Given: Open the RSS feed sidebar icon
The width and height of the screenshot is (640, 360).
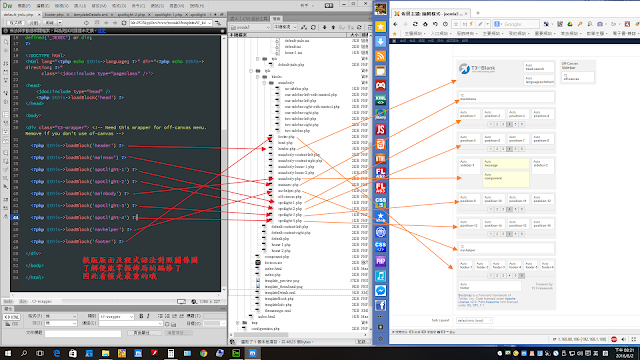Looking at the screenshot, I should [380, 56].
